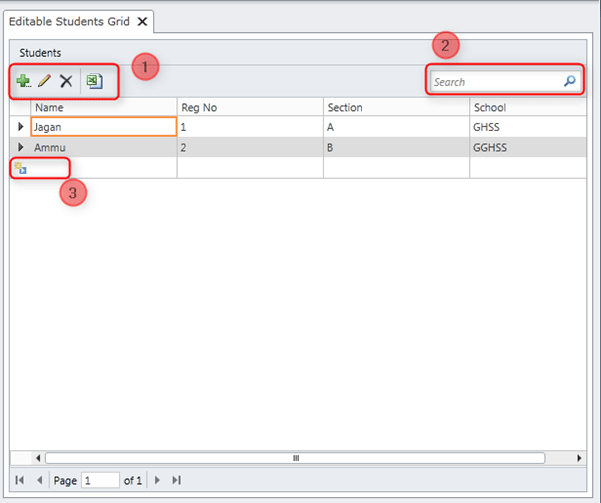Click Reg No cell of Jagan row
601x503 pixels.
coord(250,127)
